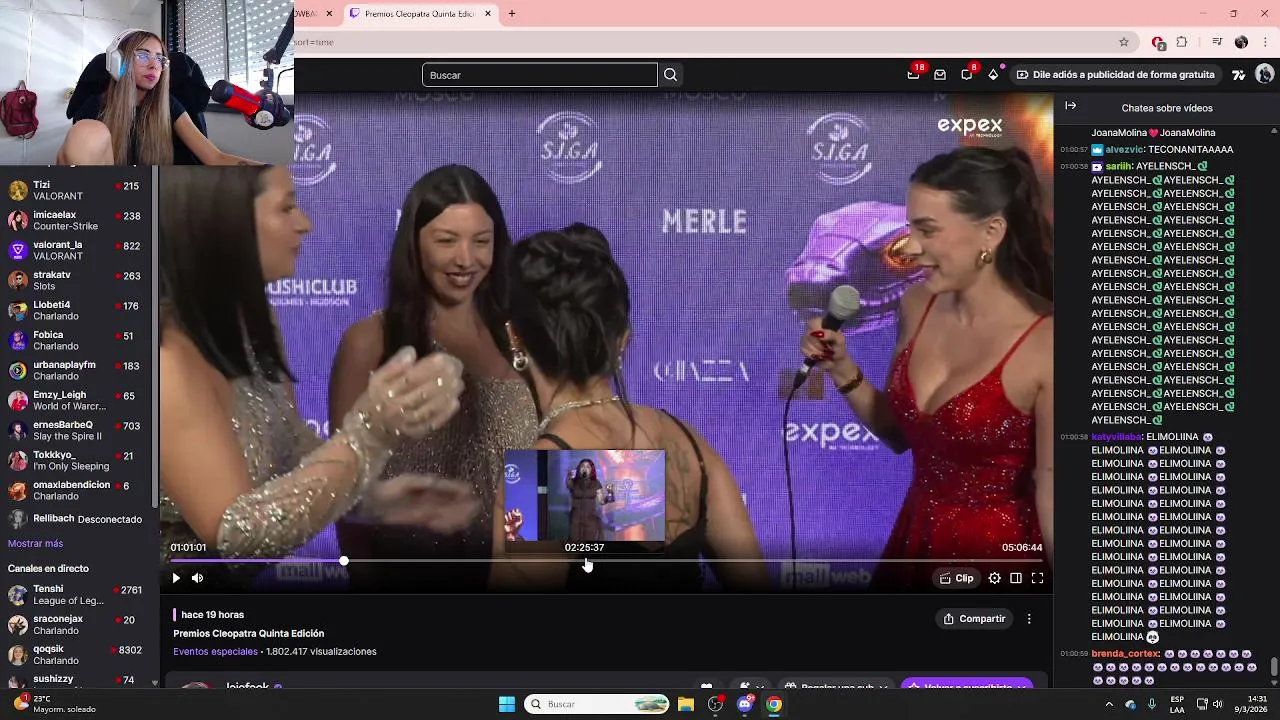The image size is (1280, 720).
Task: Expand followed channels with Mostrar más
Action: click(x=35, y=544)
